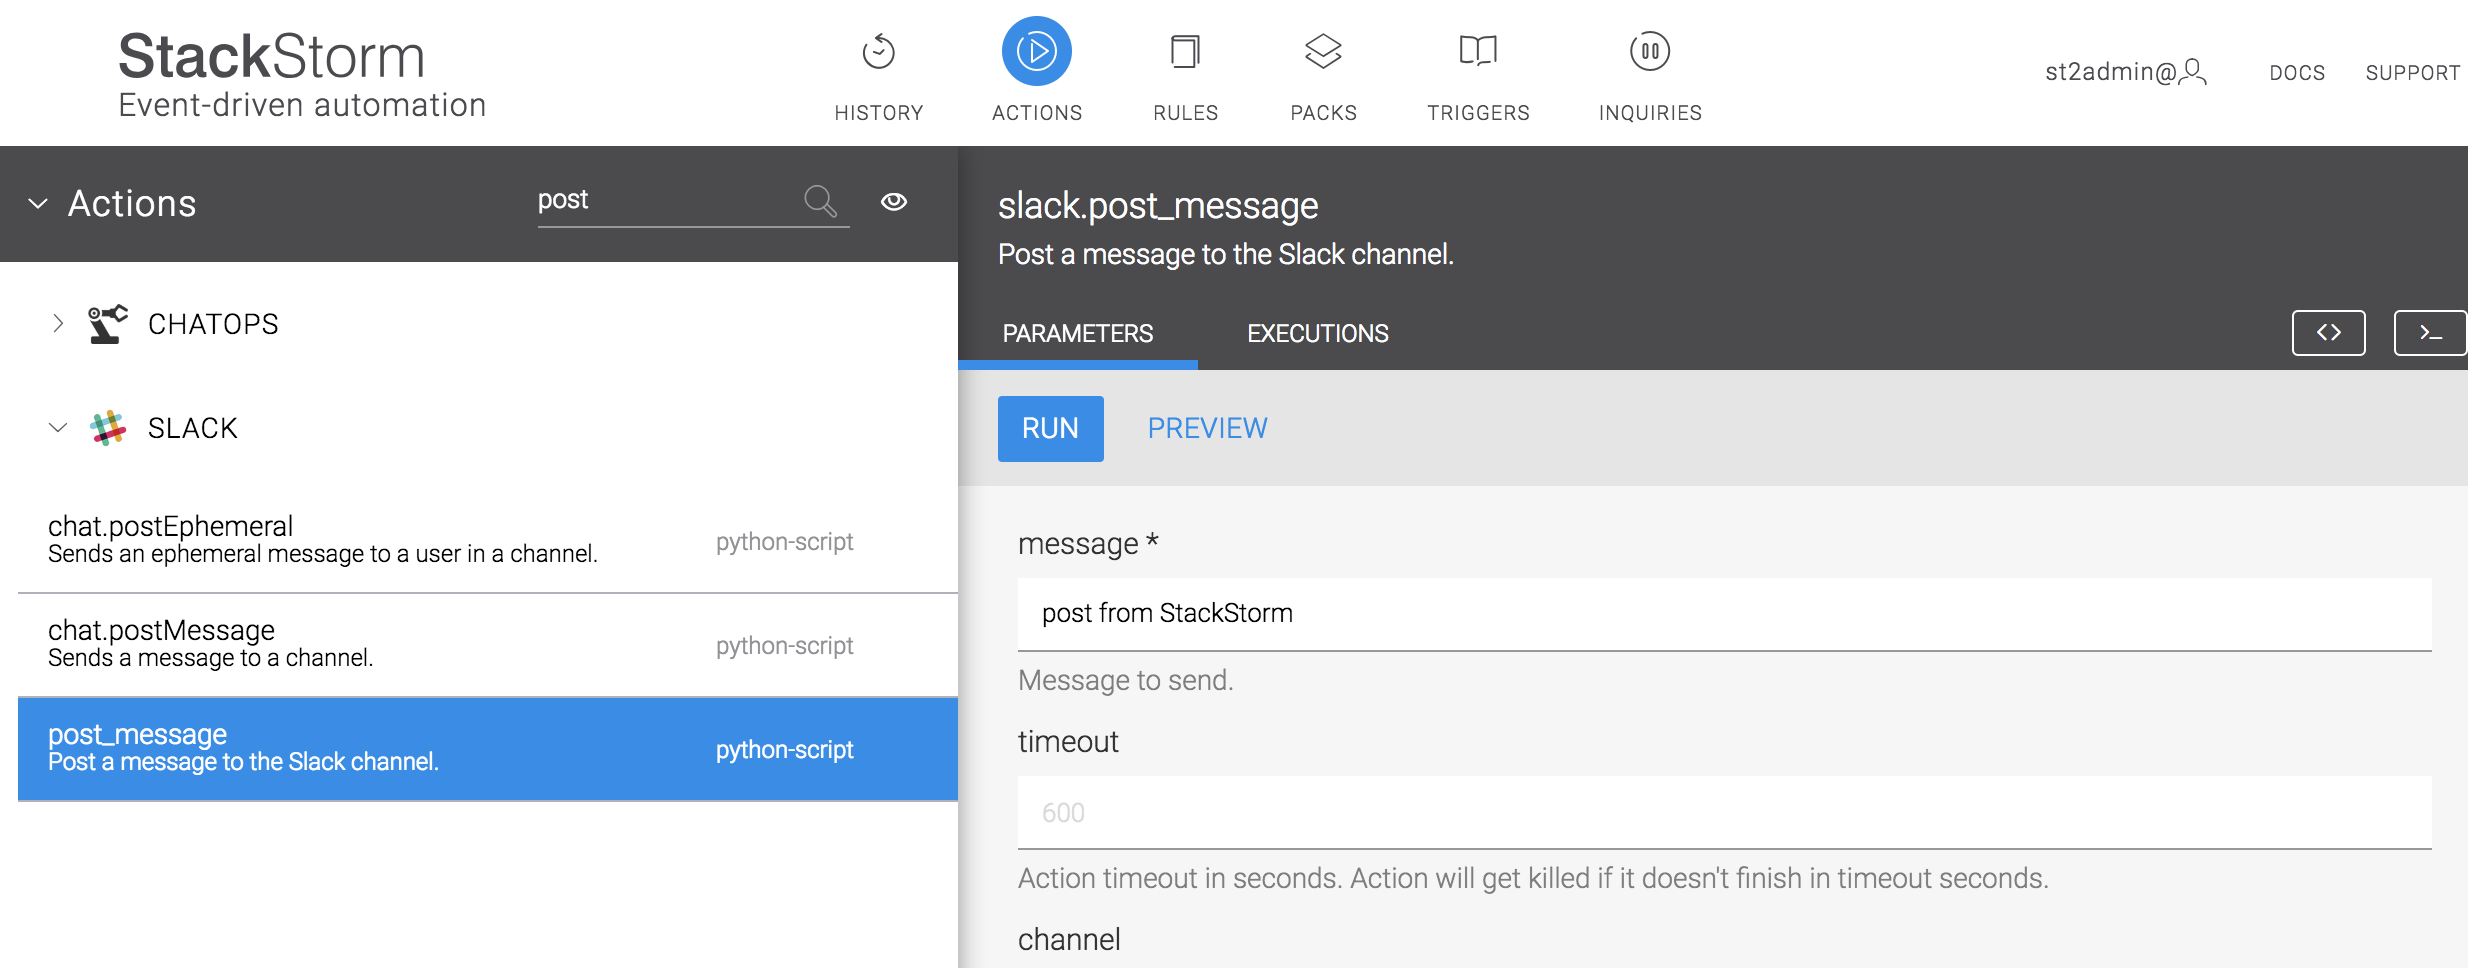Open the SUPPORT link
Screen dimensions: 2468x968
(x=2412, y=73)
